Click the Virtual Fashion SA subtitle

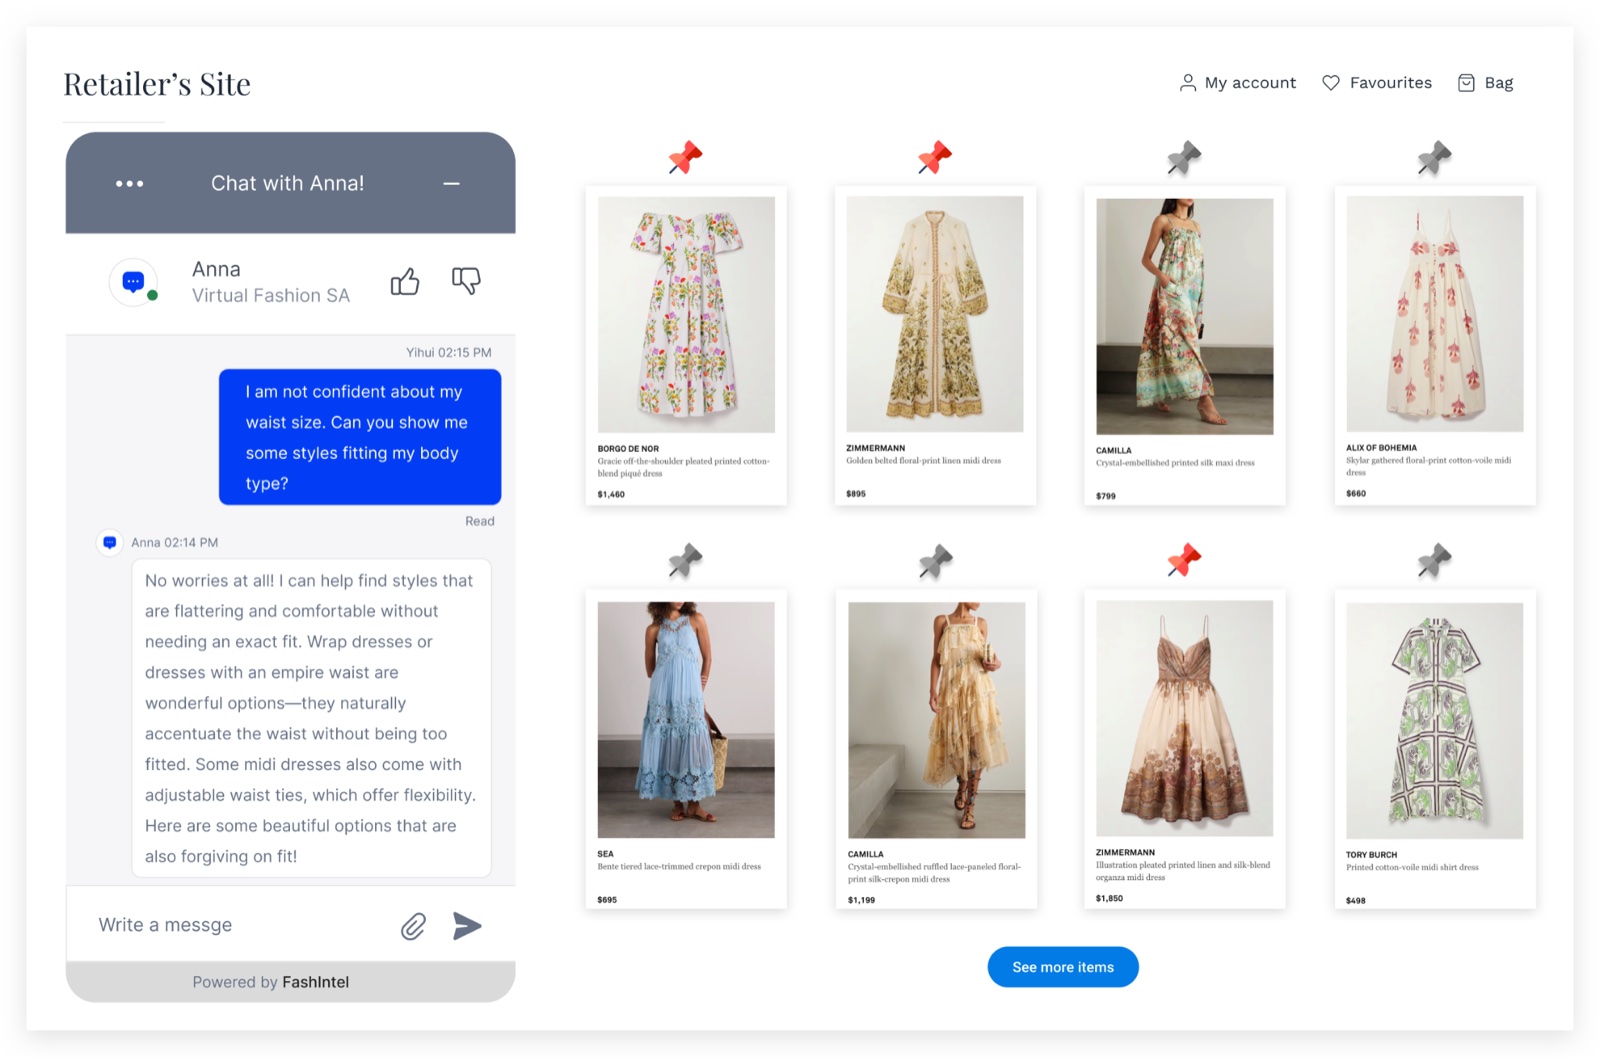(271, 296)
